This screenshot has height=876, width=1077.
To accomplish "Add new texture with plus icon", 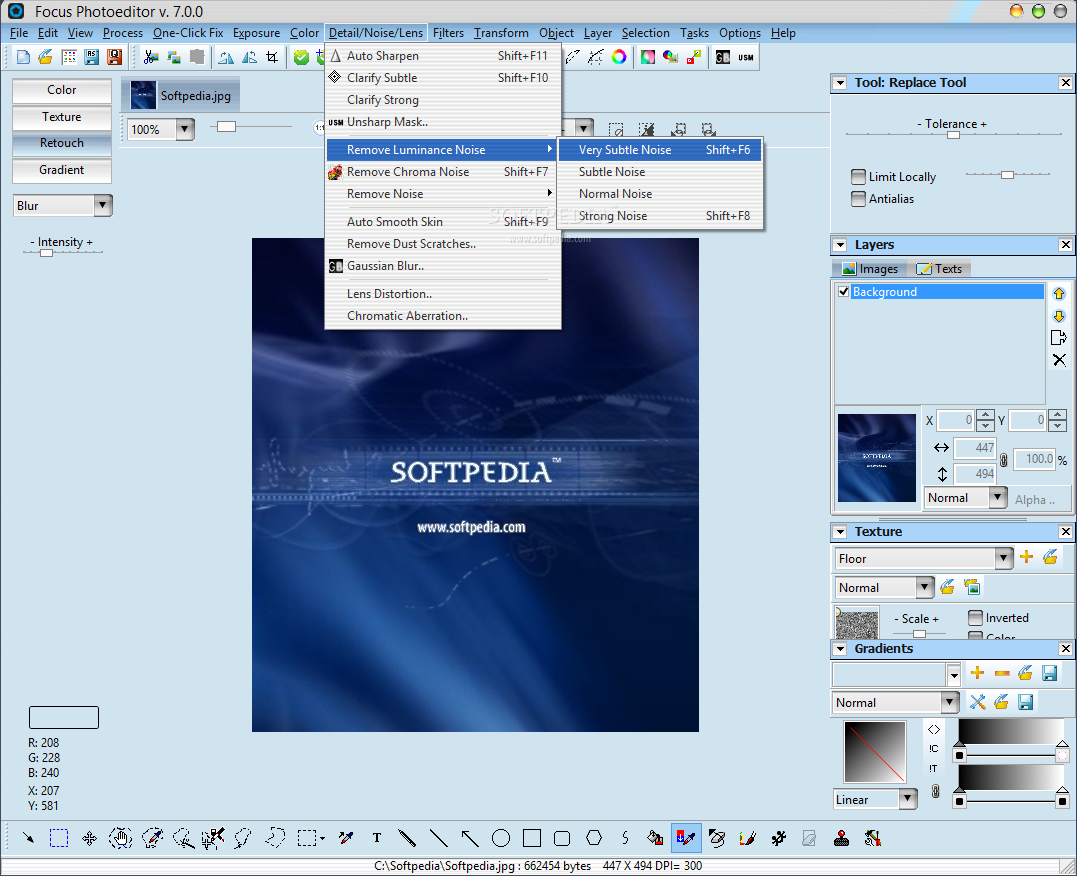I will (1026, 557).
